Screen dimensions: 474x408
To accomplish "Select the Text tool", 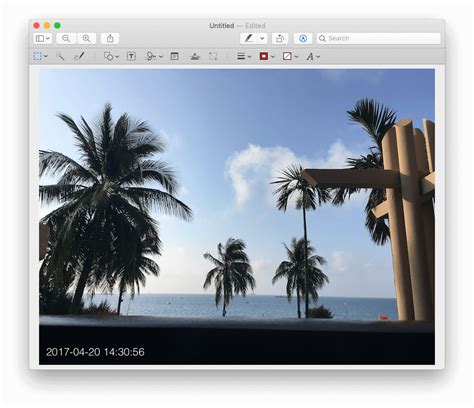I will point(131,56).
